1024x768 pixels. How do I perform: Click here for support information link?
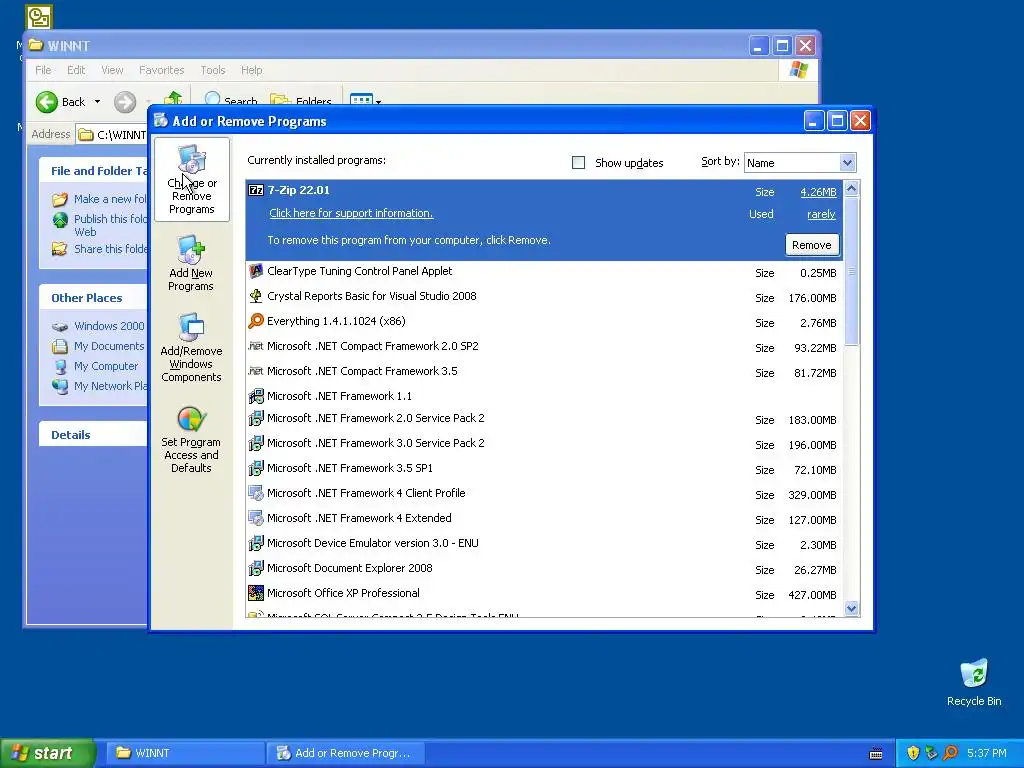click(351, 213)
